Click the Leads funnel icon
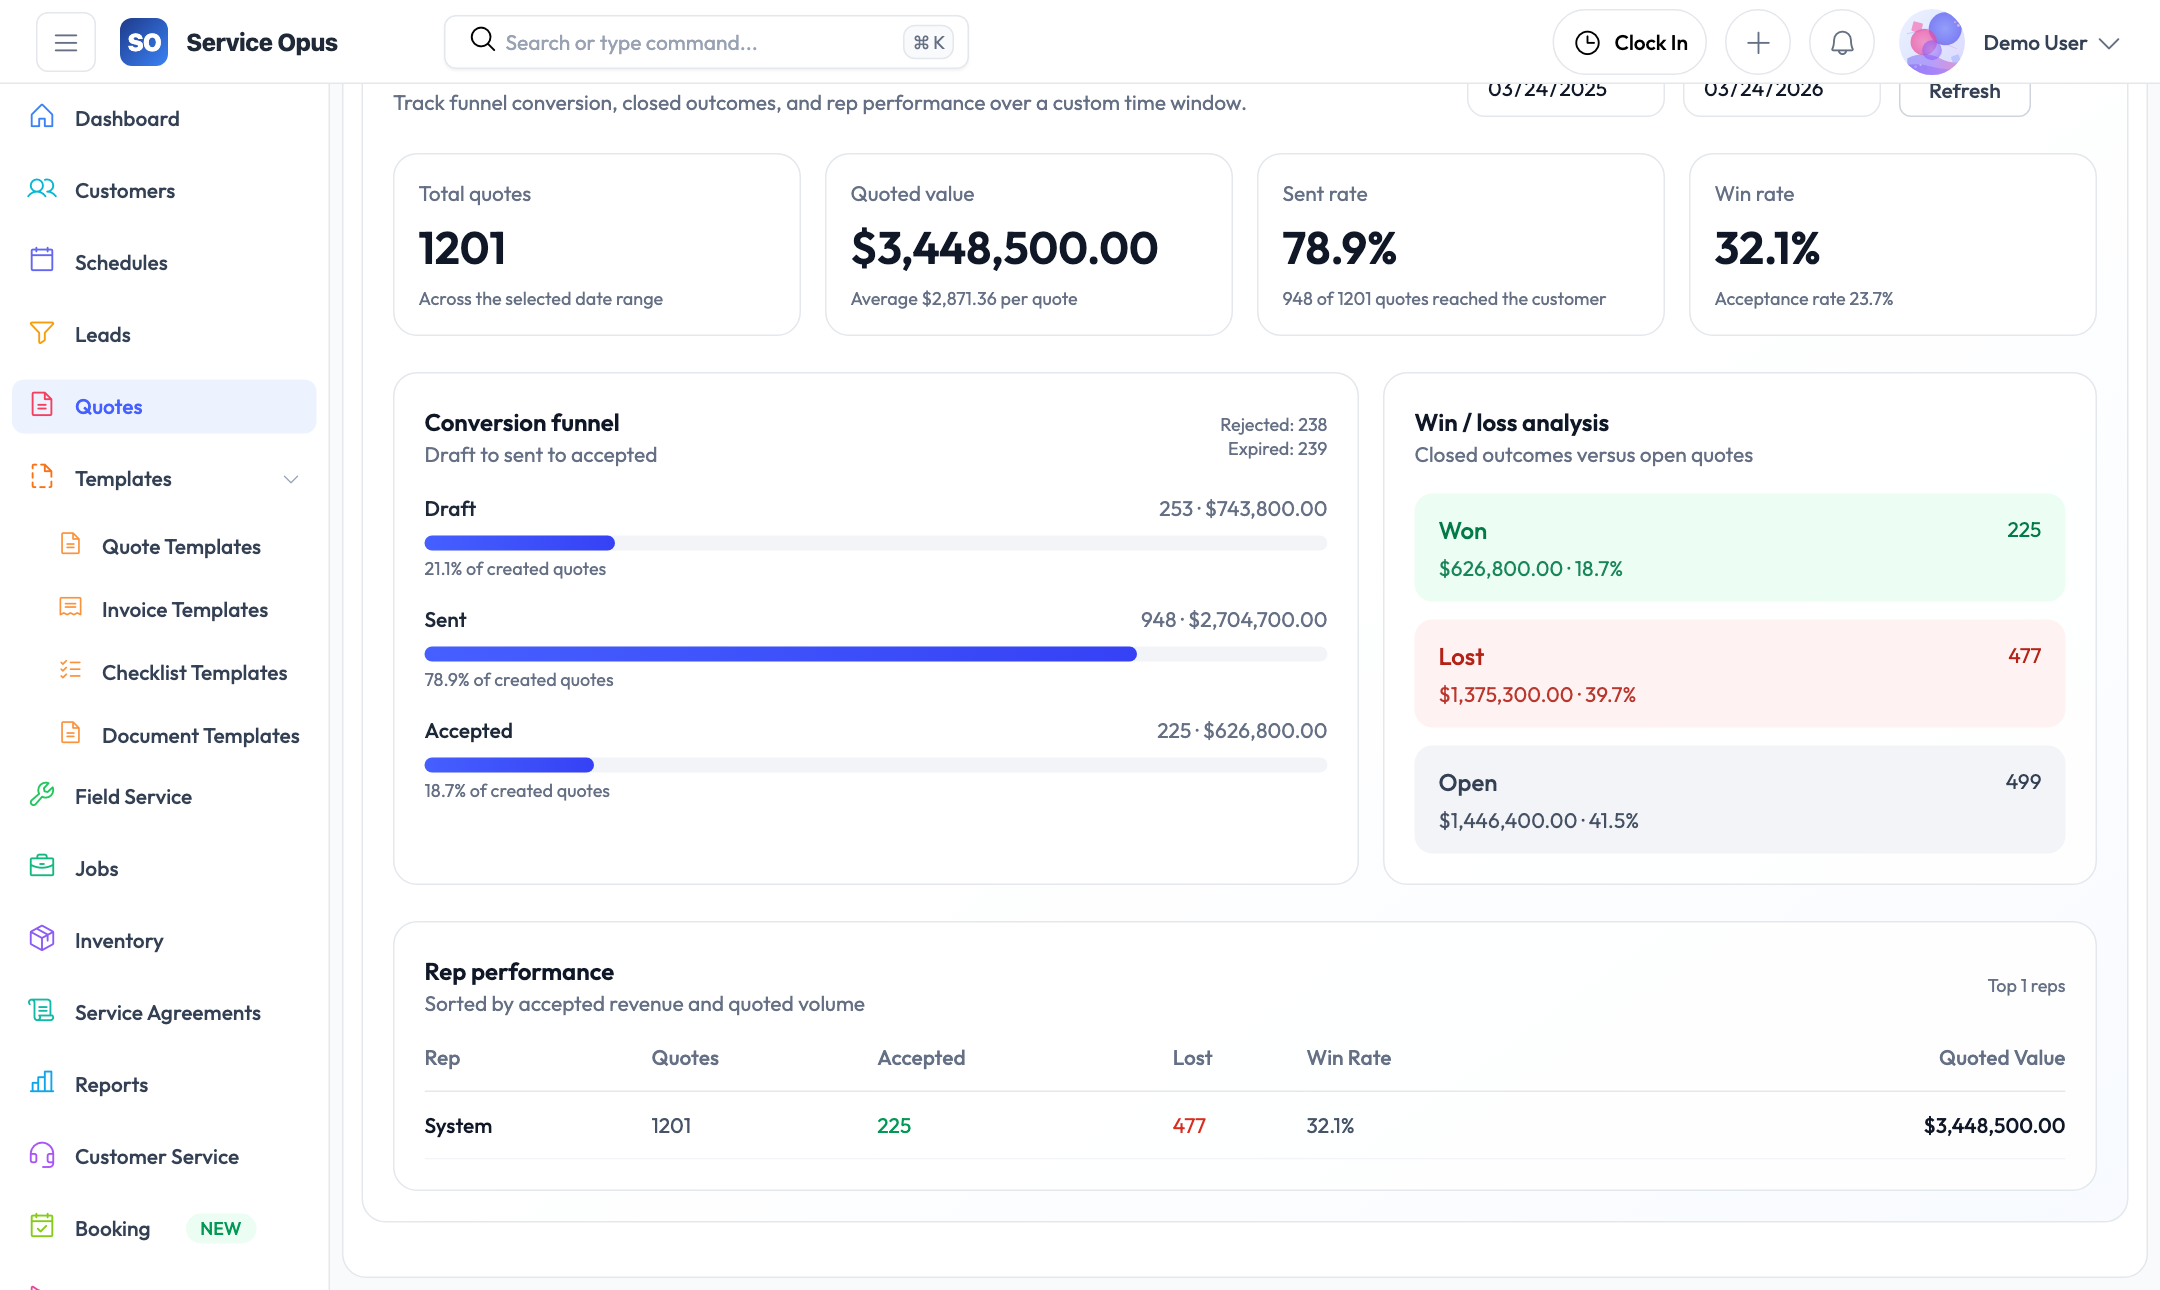This screenshot has height=1290, width=2160. click(42, 333)
